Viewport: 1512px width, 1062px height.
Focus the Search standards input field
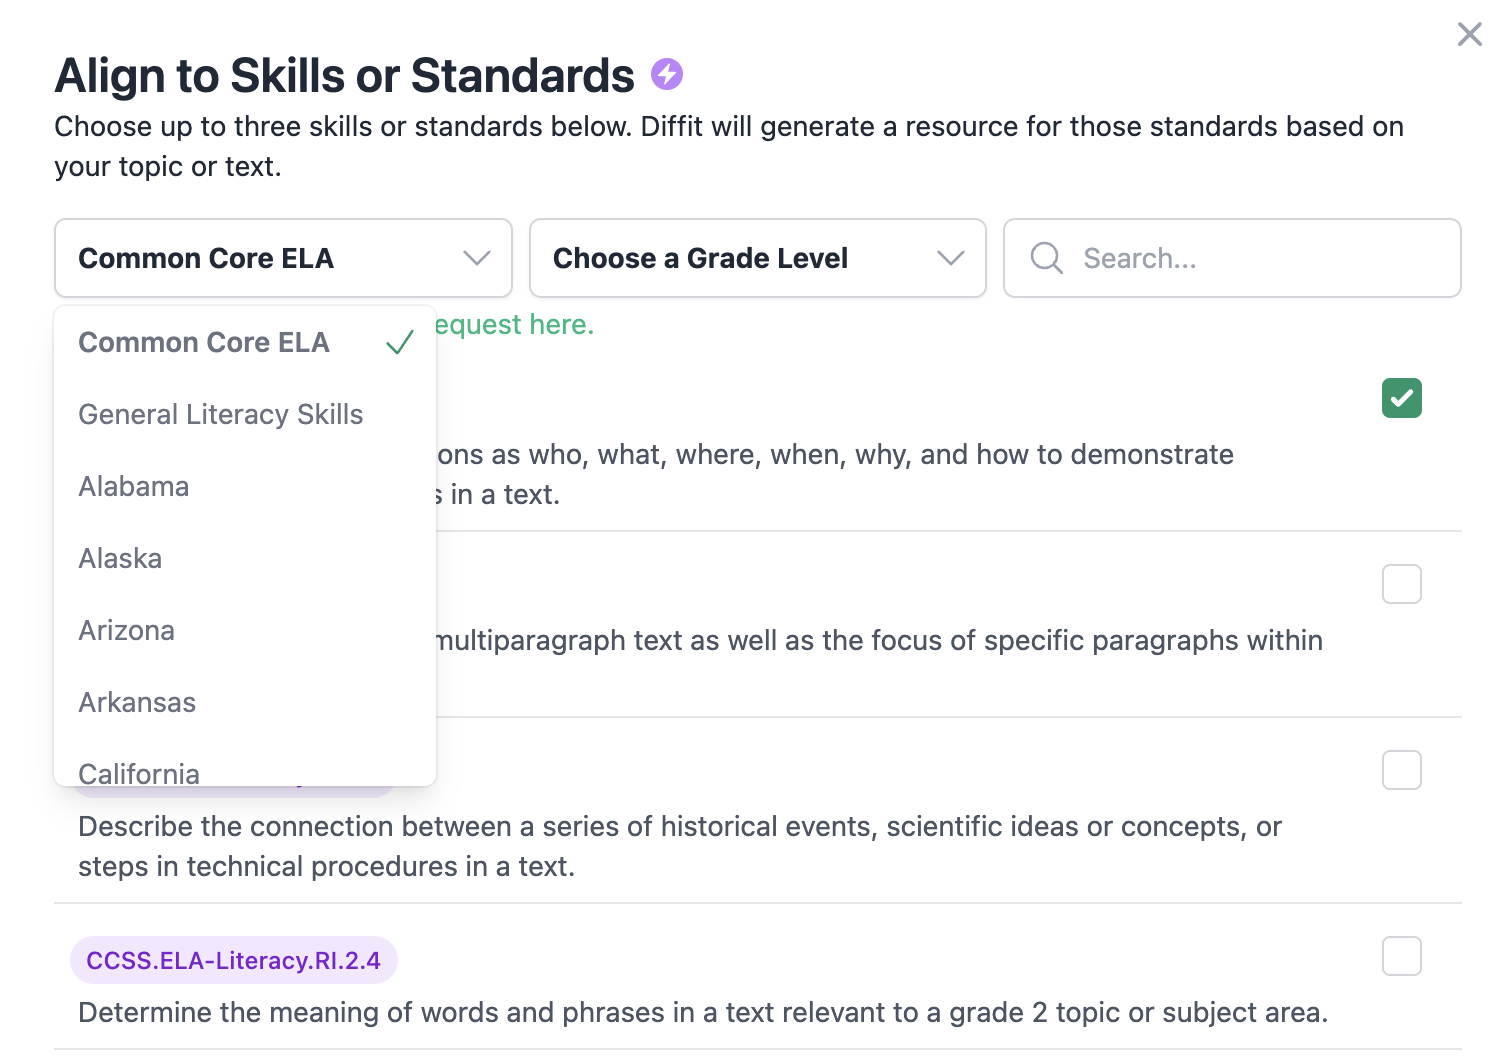point(1232,258)
